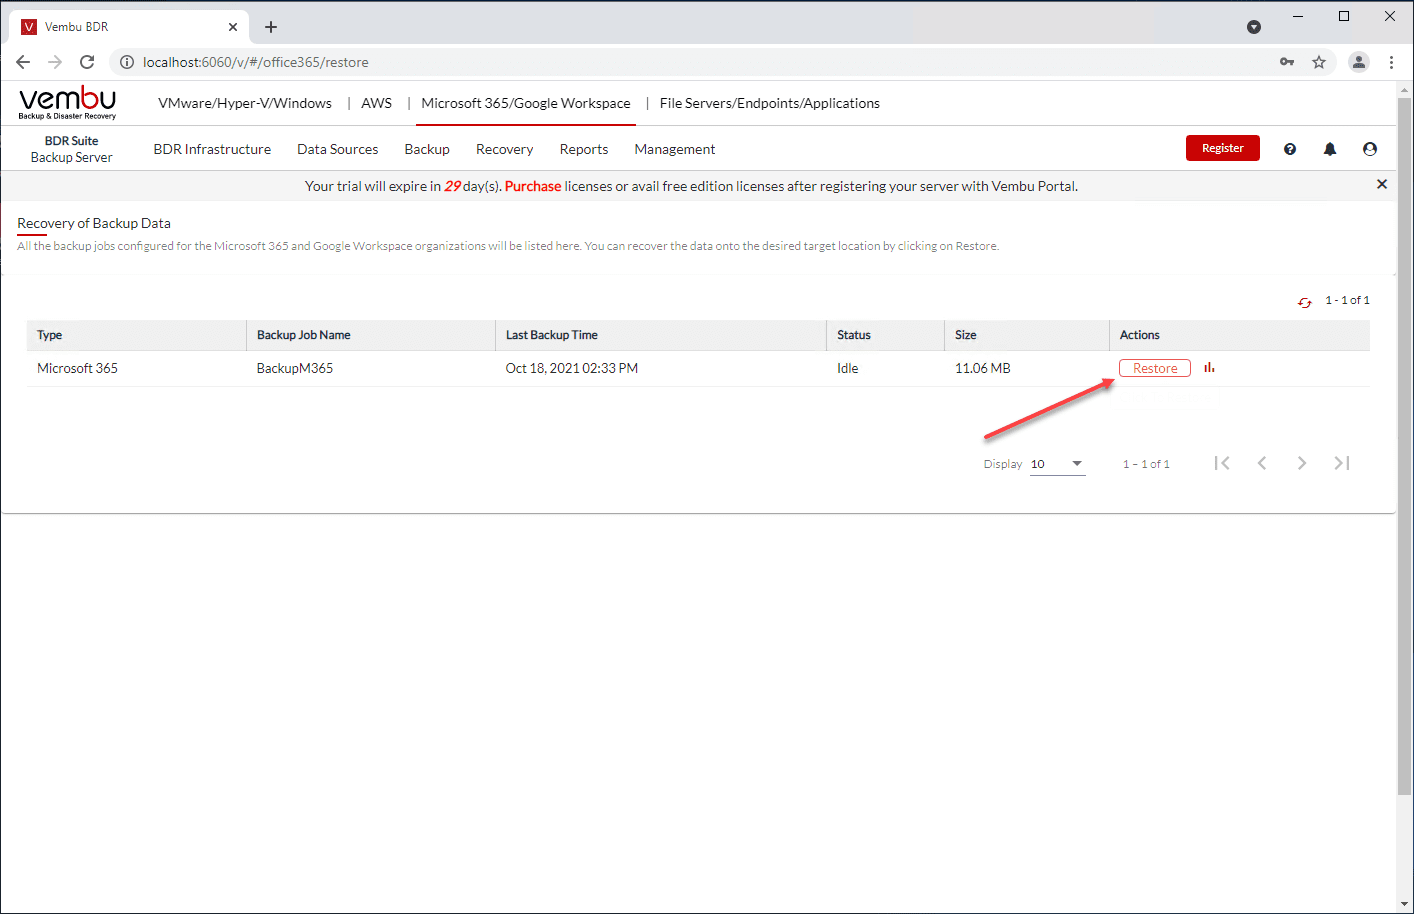Open the user account icon in Vembu header
This screenshot has height=914, width=1414.
tap(1370, 149)
